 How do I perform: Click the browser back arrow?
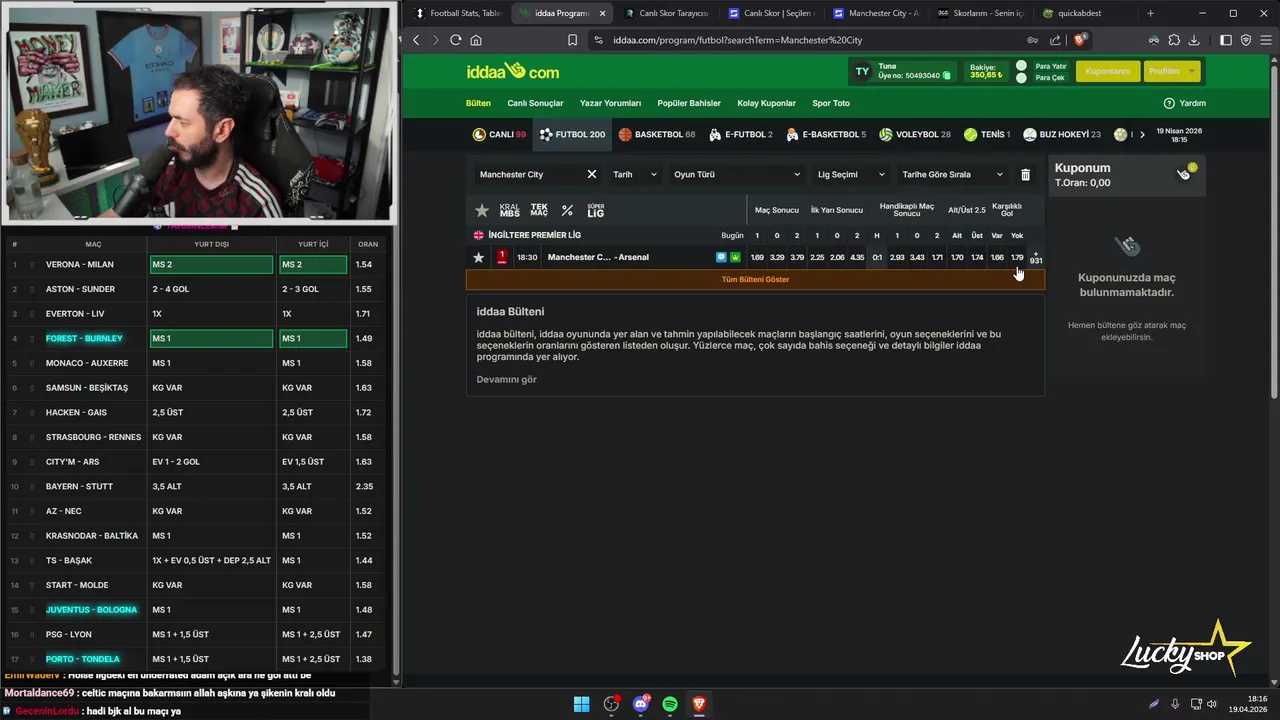click(417, 40)
